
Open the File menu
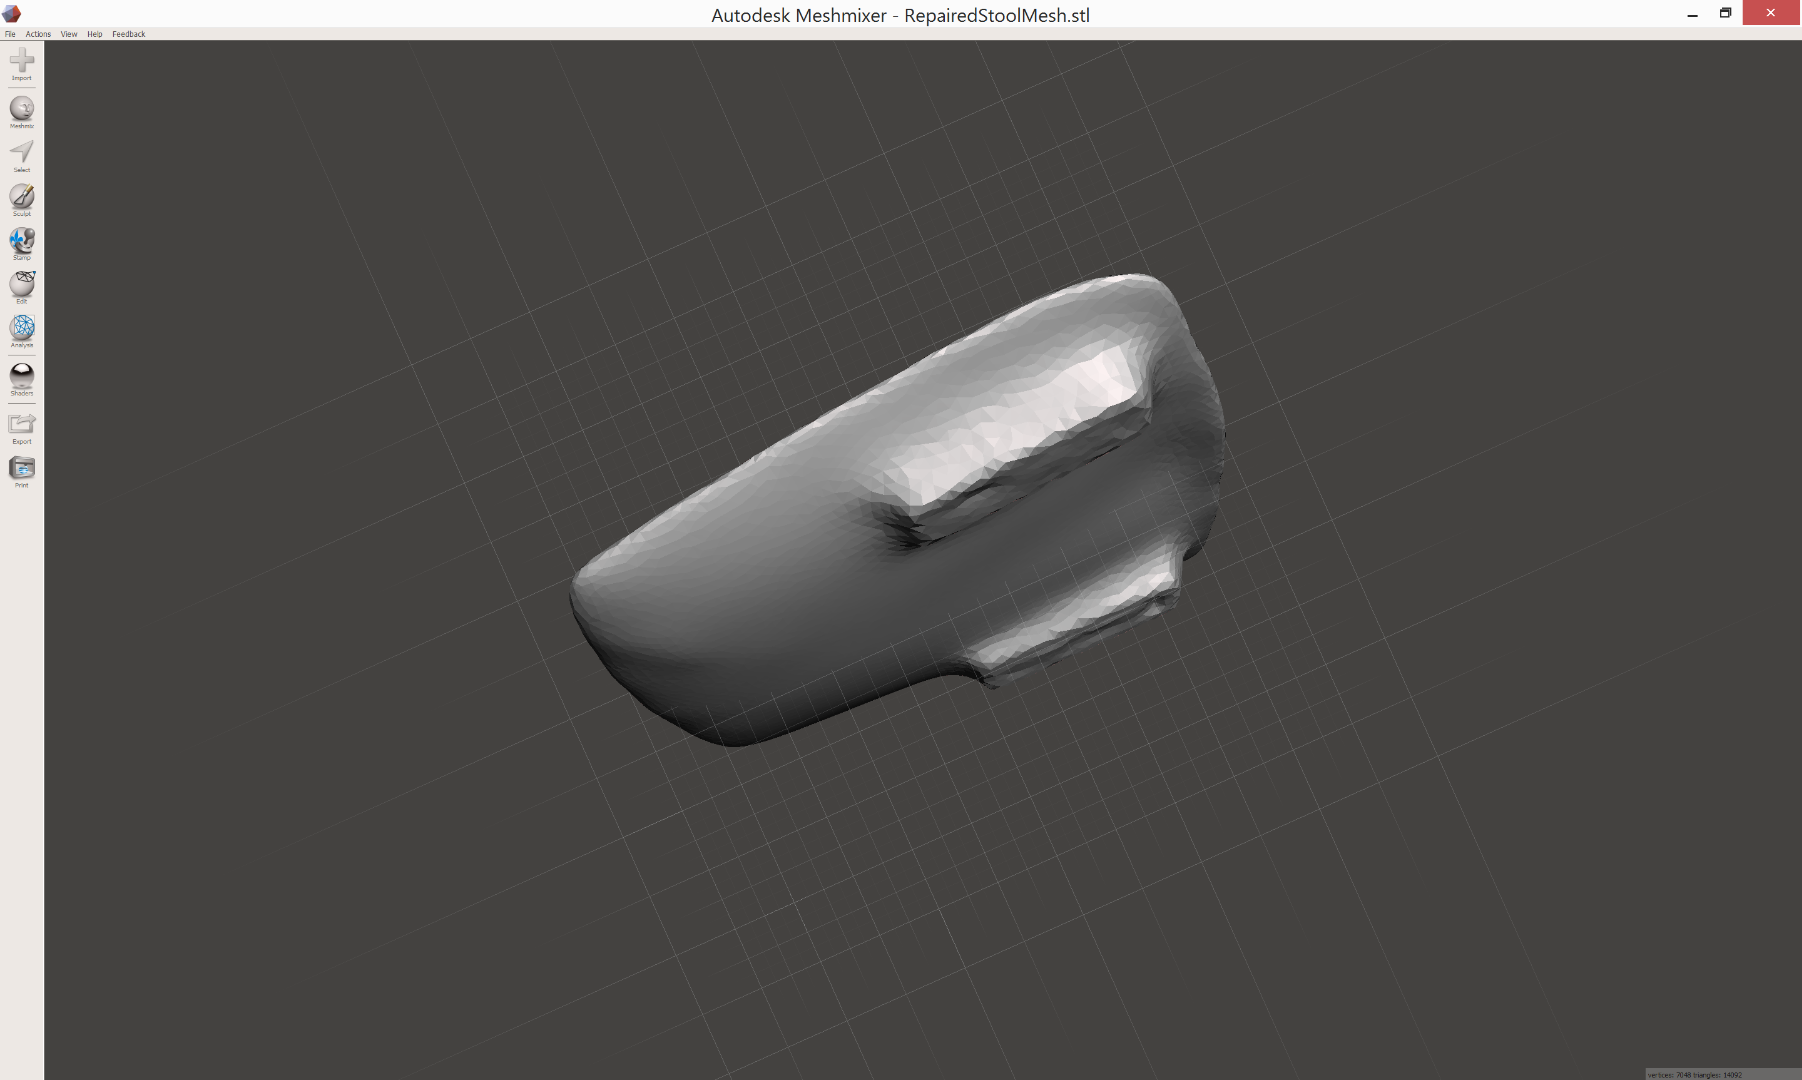coord(10,34)
